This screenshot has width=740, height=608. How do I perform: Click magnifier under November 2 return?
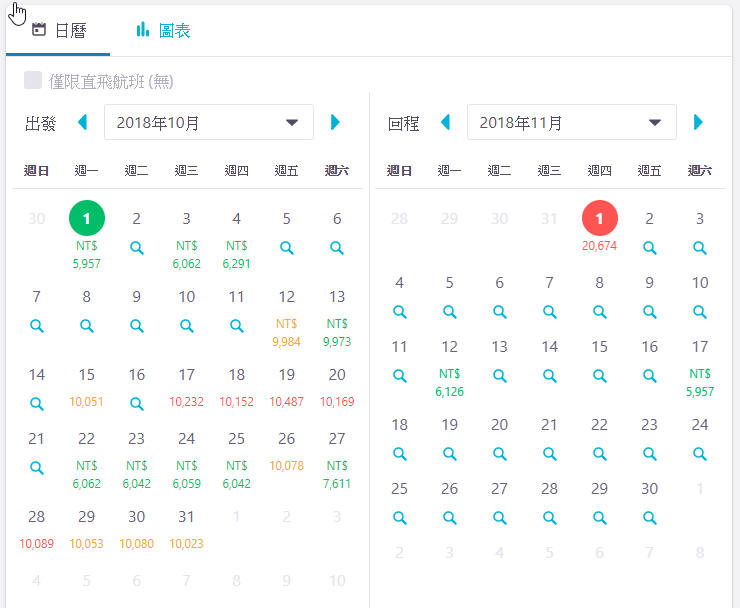pos(650,246)
